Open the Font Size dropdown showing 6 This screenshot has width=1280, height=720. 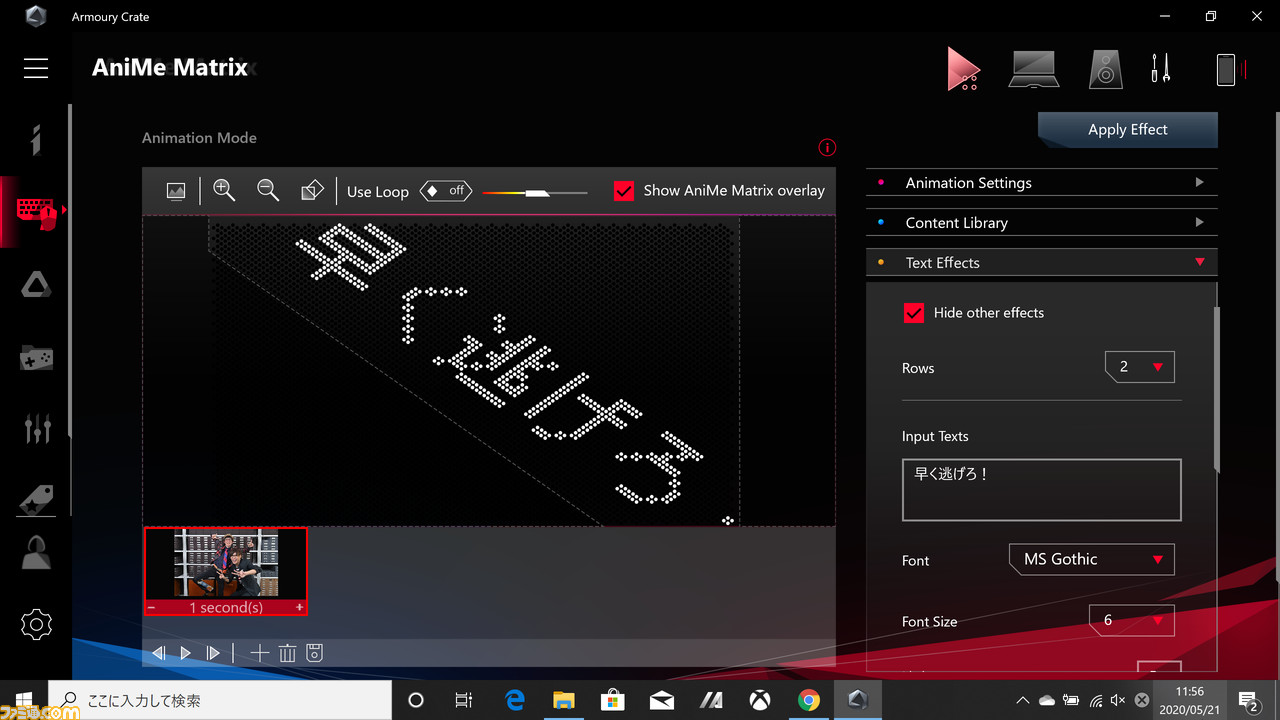click(x=1132, y=621)
